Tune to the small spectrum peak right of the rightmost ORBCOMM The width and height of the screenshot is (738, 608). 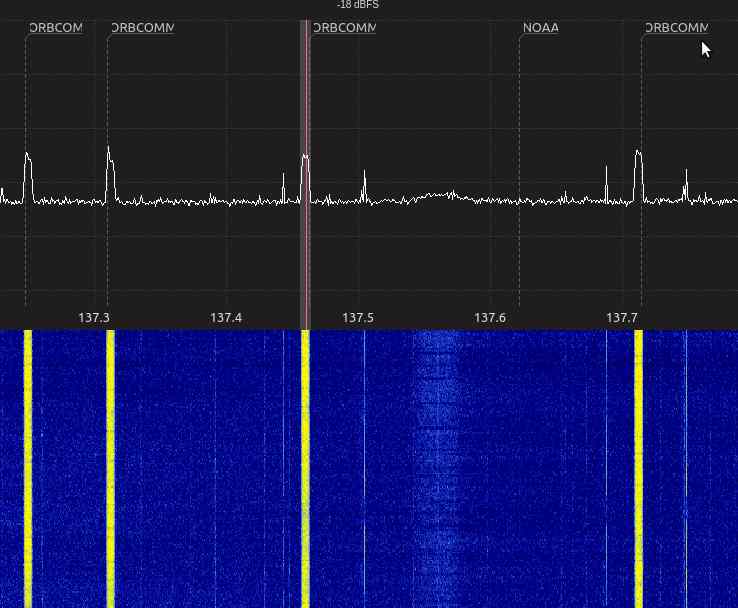(686, 185)
